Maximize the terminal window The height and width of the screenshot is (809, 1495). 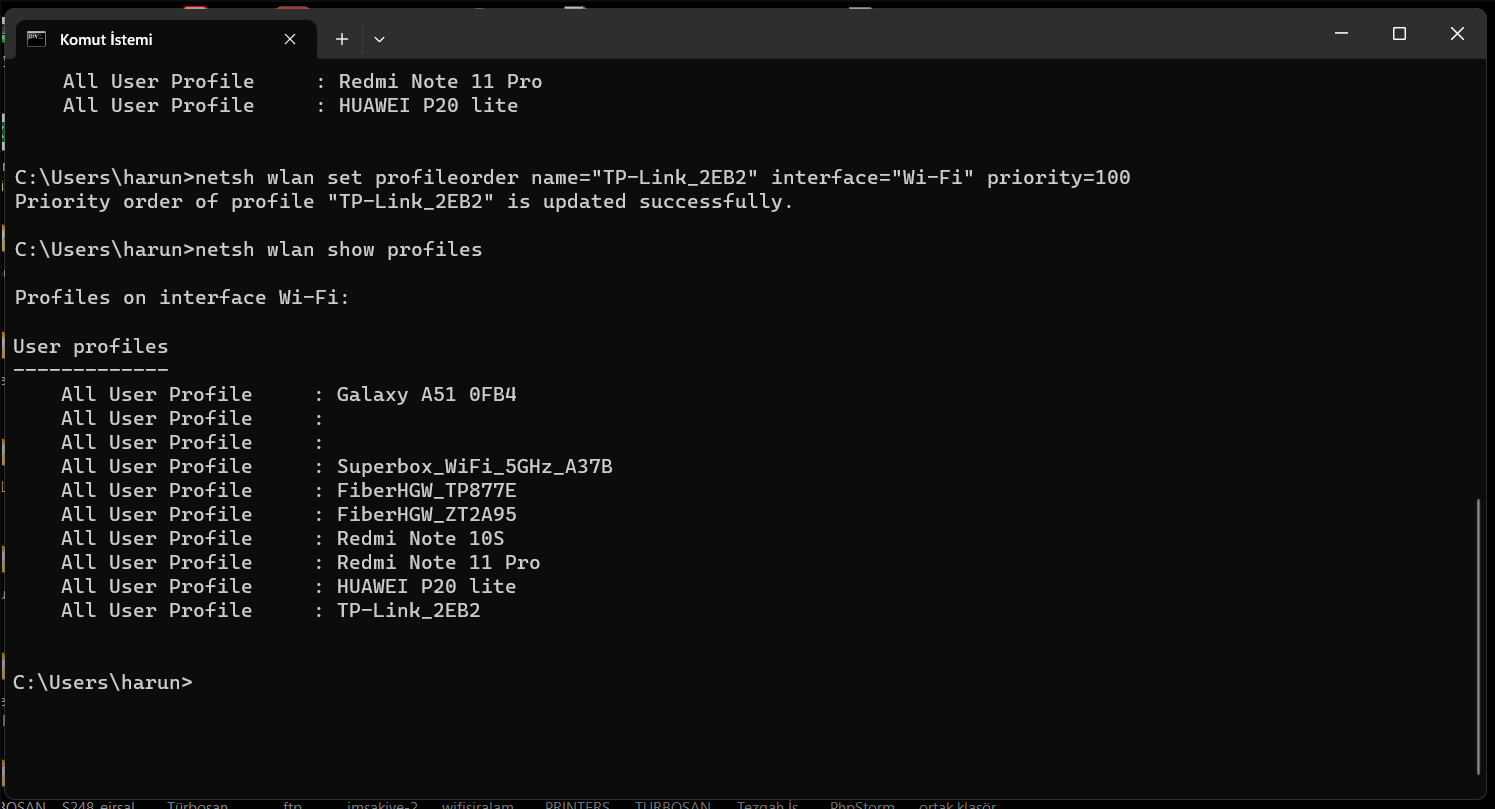[1399, 33]
